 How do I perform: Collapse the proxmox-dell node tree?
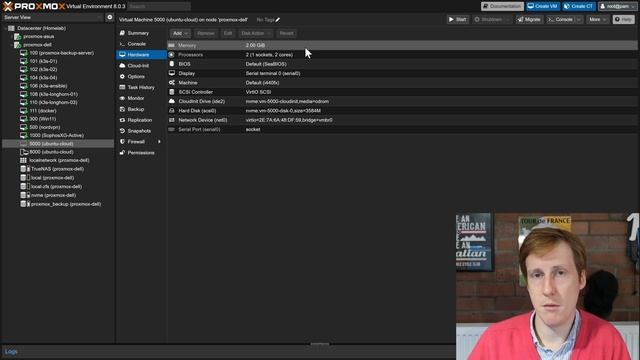coord(11,45)
